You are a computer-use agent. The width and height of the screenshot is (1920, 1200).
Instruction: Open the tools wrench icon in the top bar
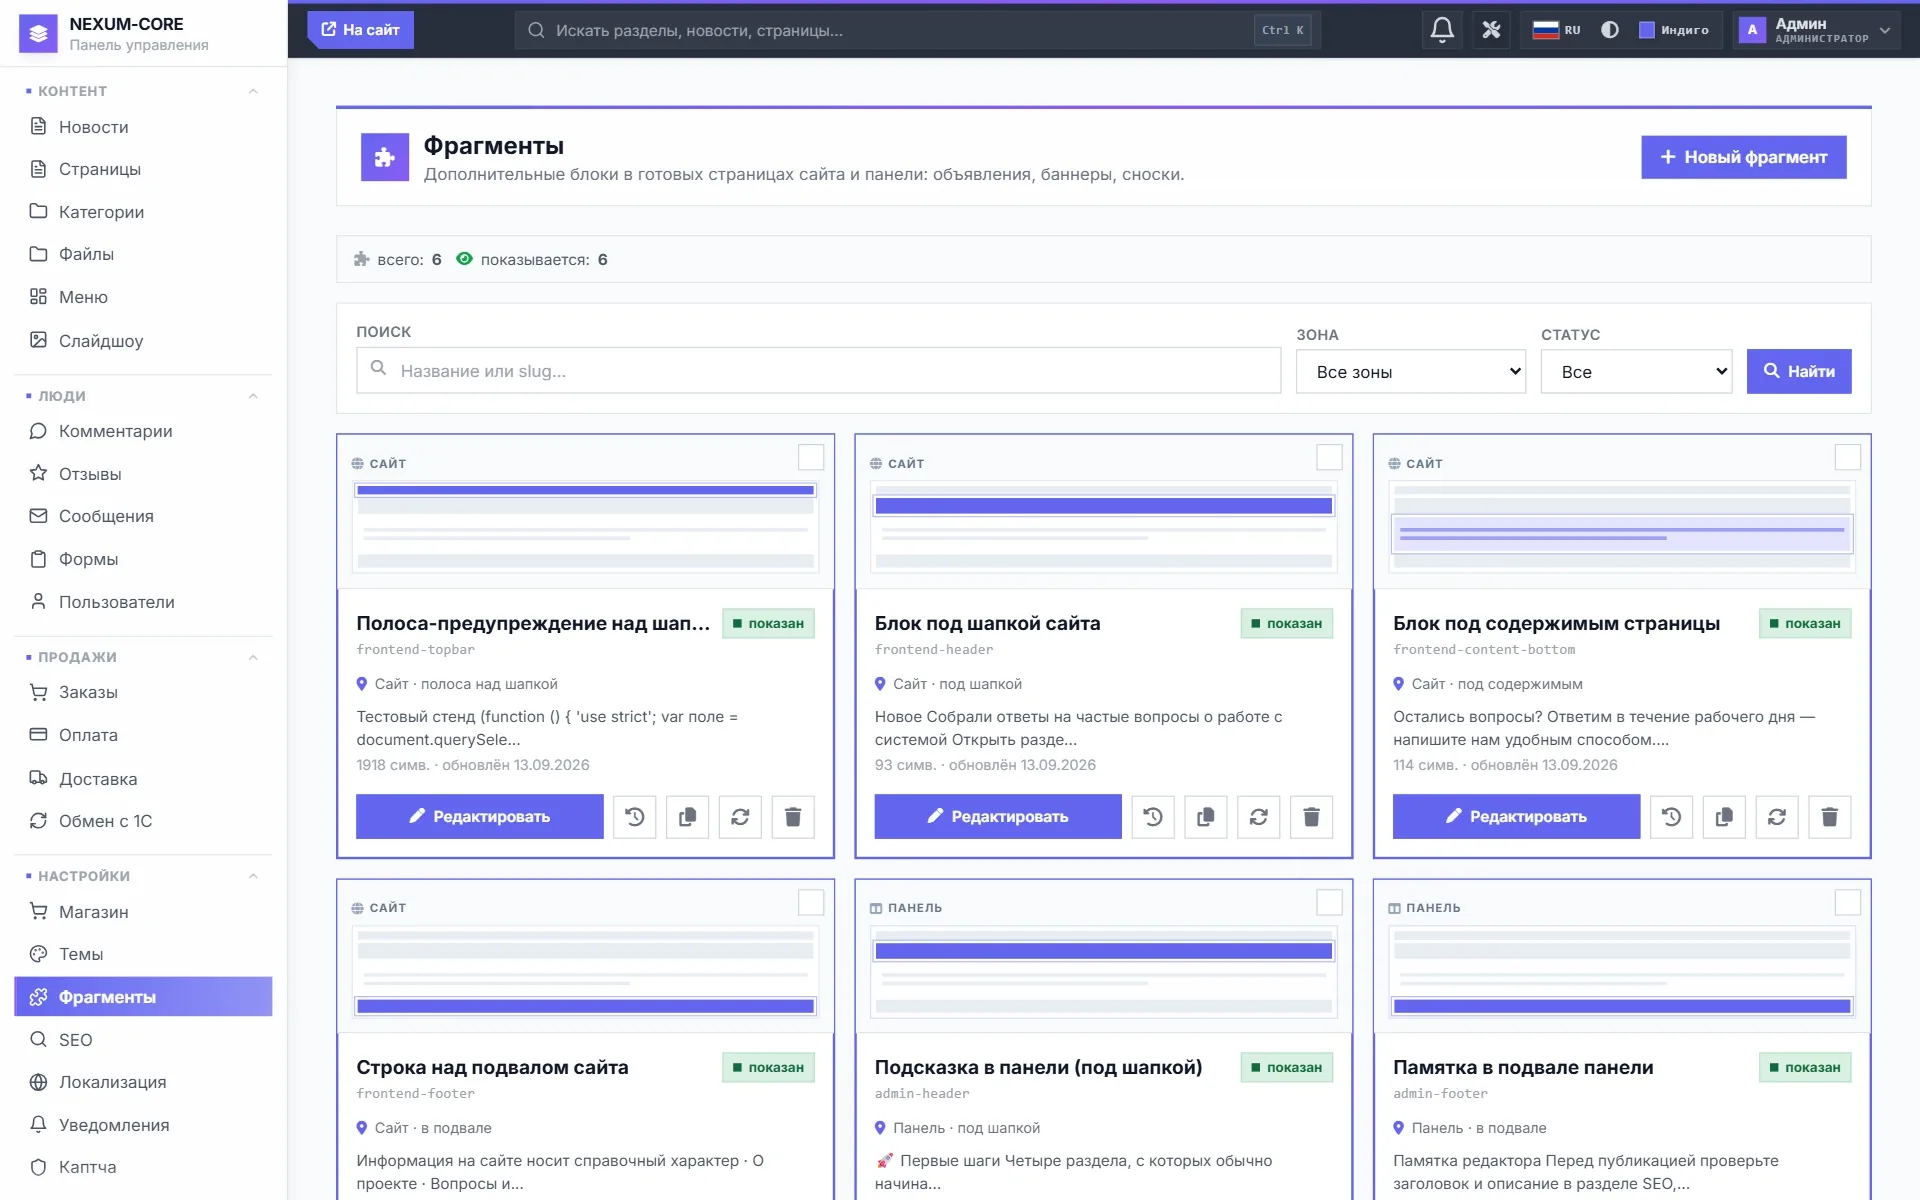1491,30
